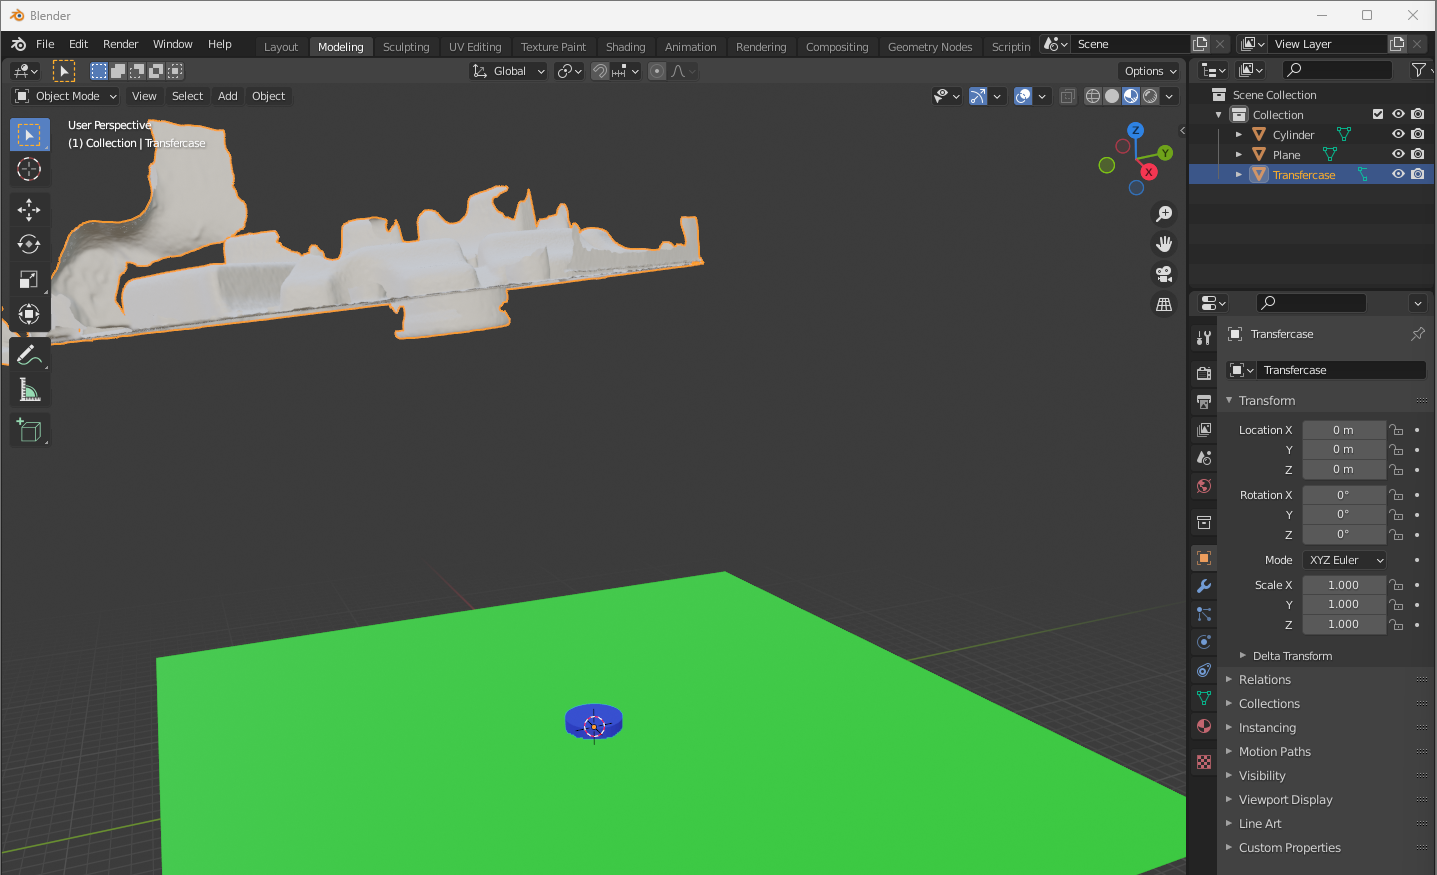Open the Object Mode dropdown
Screen dimensions: 1437x875
tap(66, 96)
